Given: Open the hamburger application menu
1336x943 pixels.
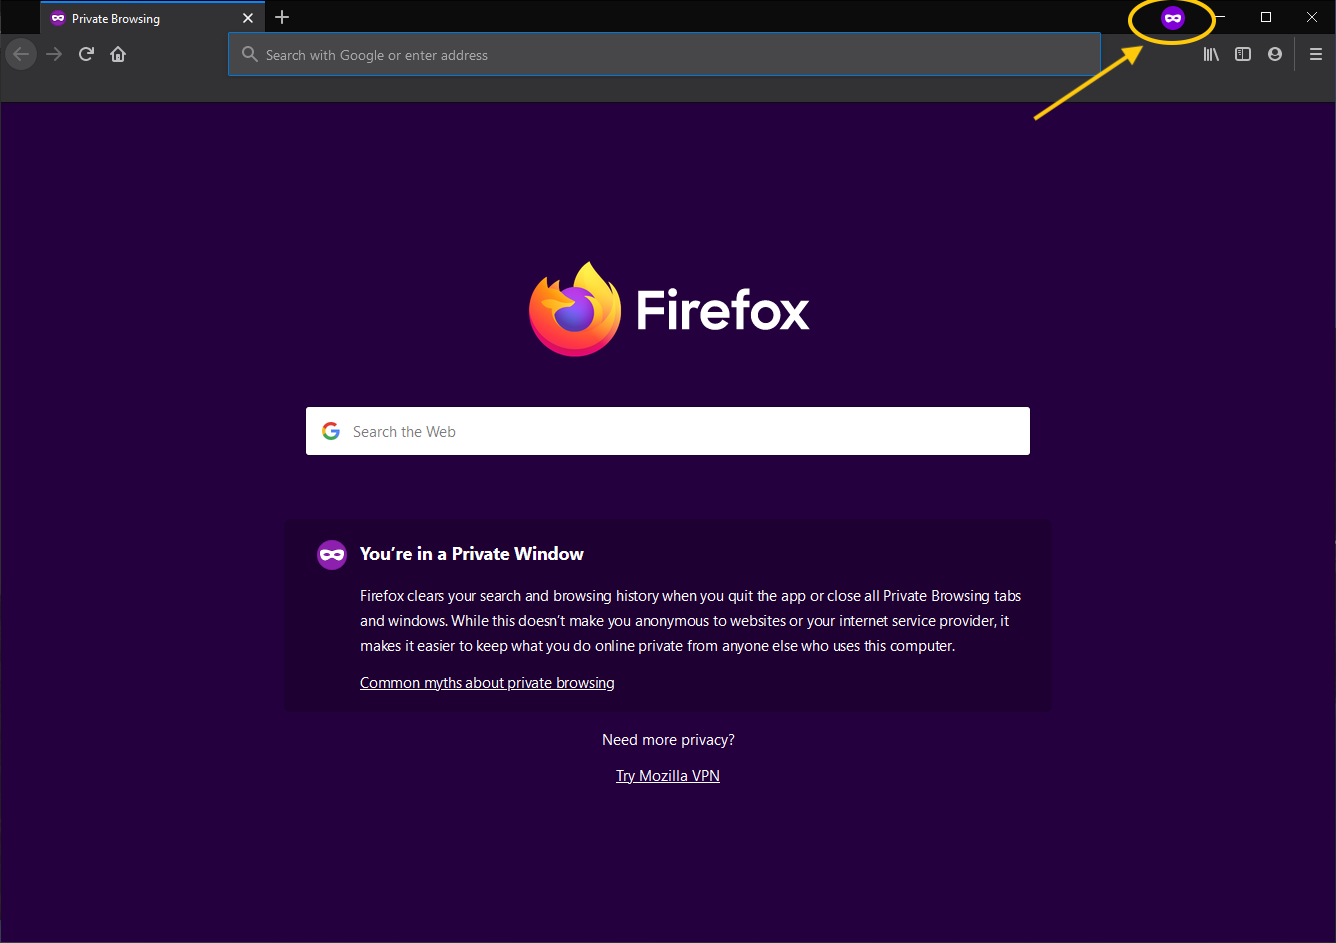Looking at the screenshot, I should pos(1316,55).
